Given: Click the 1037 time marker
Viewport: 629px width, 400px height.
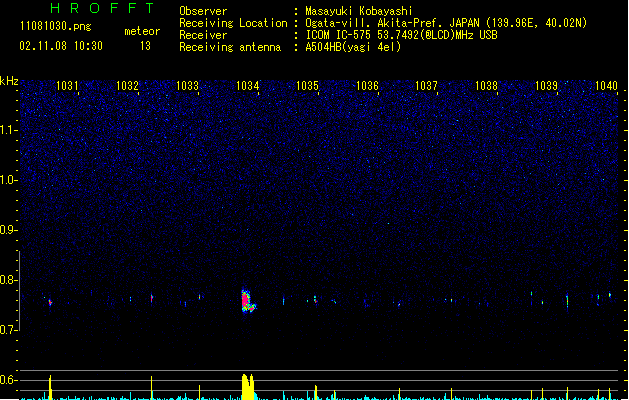Looking at the screenshot, I should pyautogui.click(x=426, y=85).
